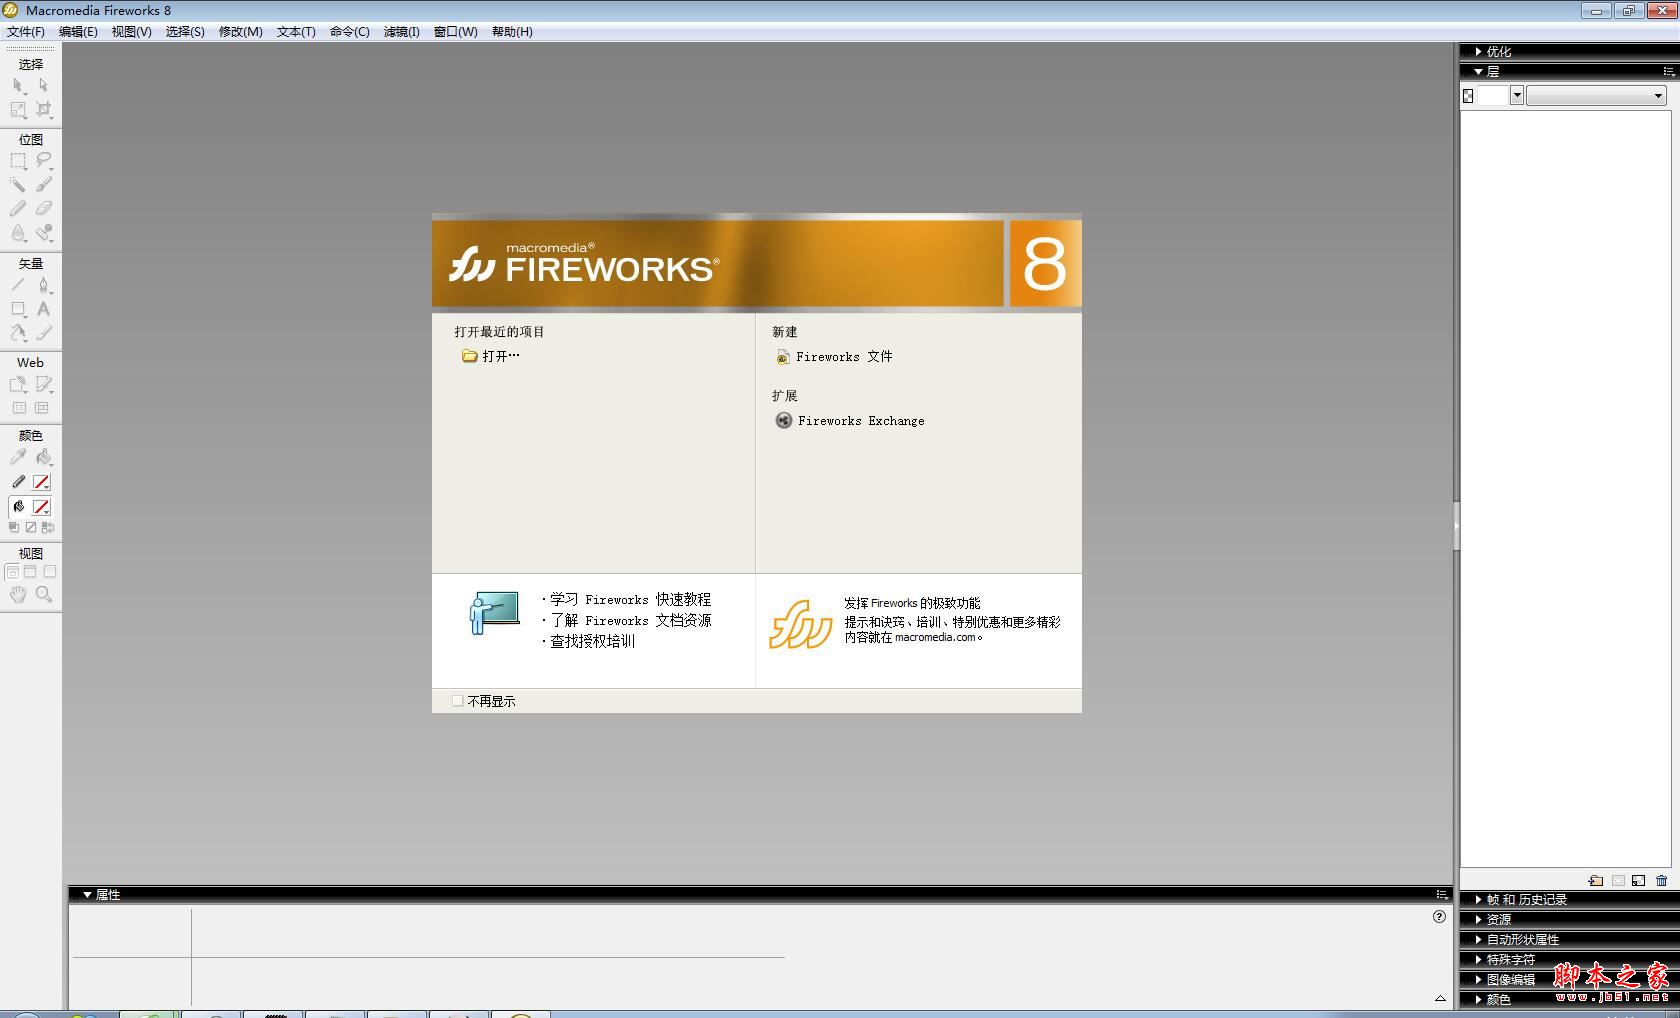Click 打开… to open a file

click(x=491, y=356)
